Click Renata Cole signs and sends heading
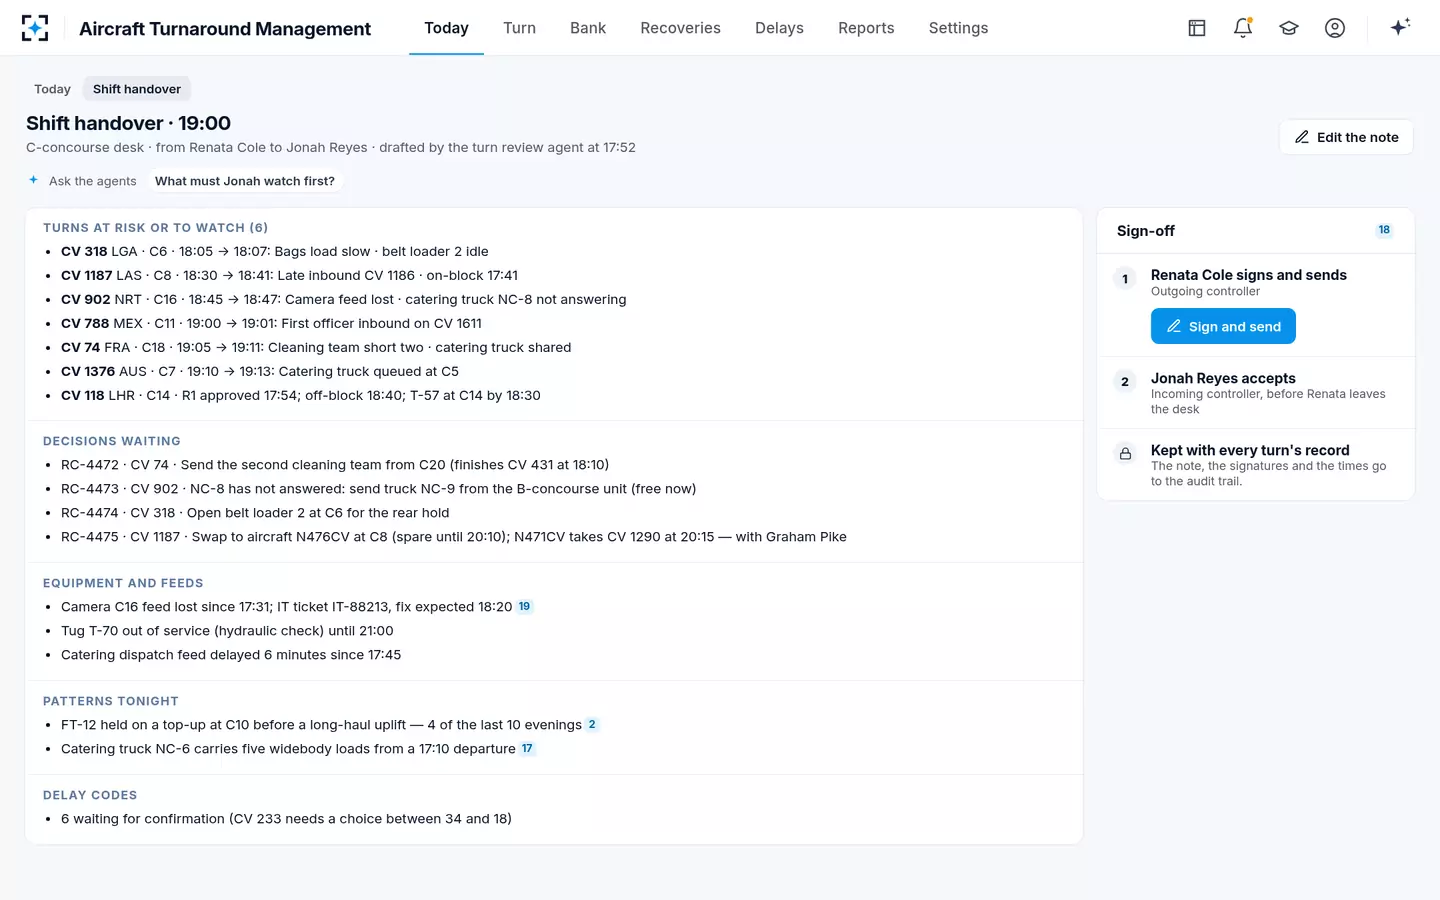The image size is (1440, 900). 1248,275
